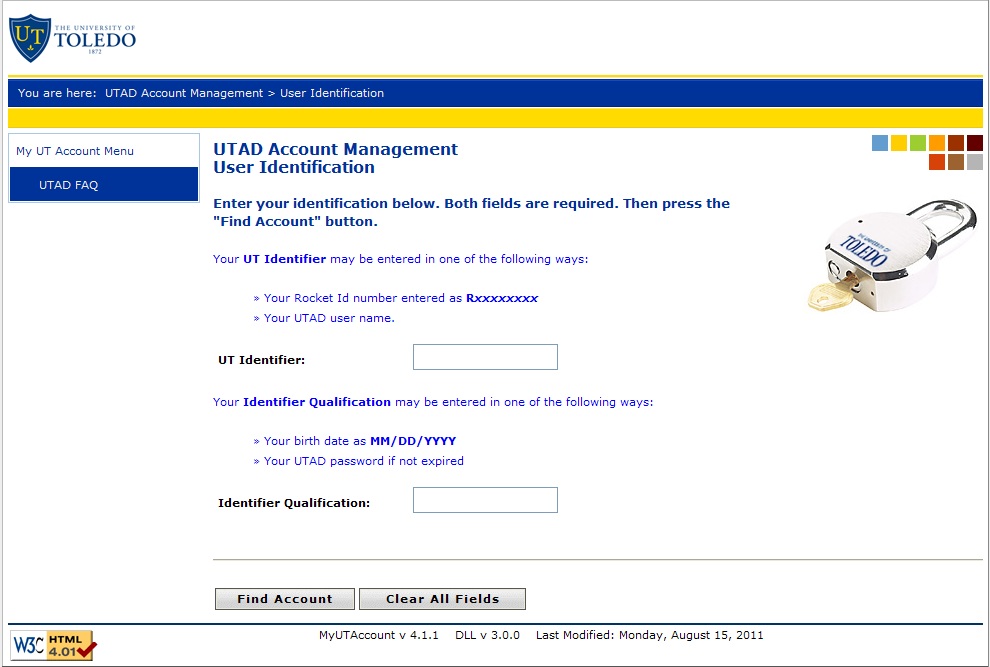The image size is (990, 667).
Task: Click the yellow color square
Action: (x=899, y=143)
